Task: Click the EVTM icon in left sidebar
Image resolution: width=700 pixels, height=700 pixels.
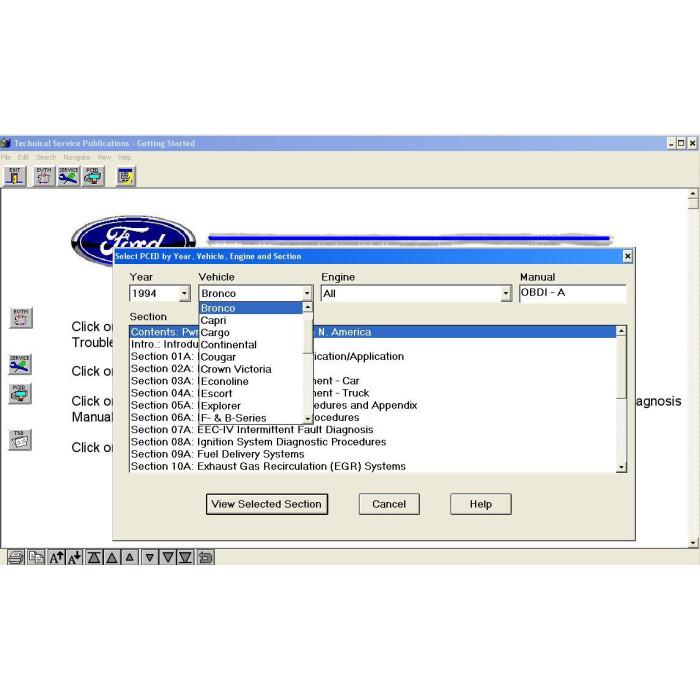Action: pyautogui.click(x=21, y=318)
